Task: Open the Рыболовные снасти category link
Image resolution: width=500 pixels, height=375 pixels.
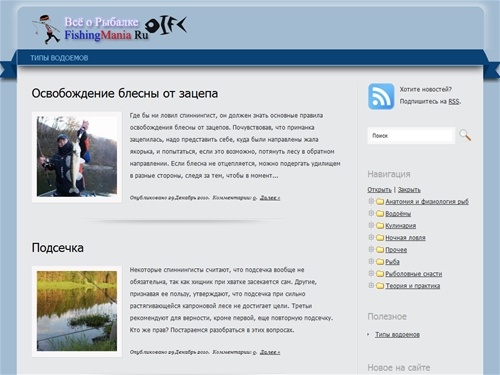Action: (414, 274)
